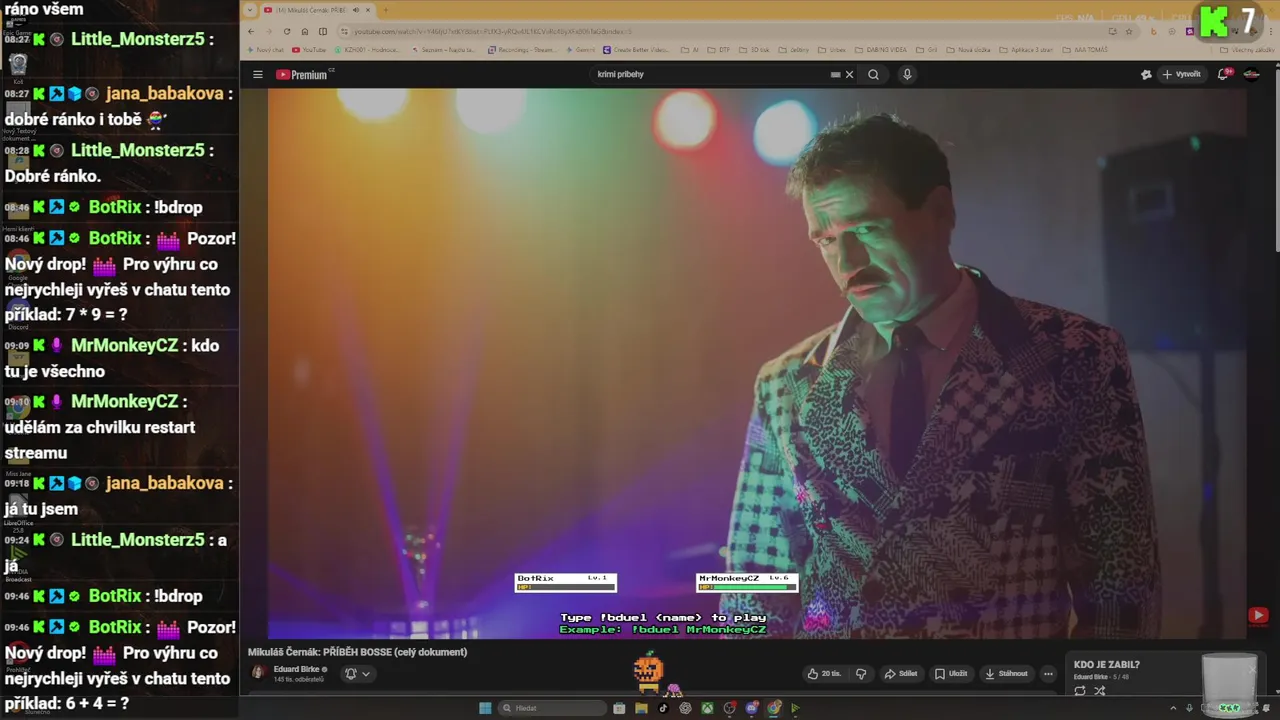Screen dimensions: 1280x720
Task: Click the video player to pause
Action: point(757,363)
